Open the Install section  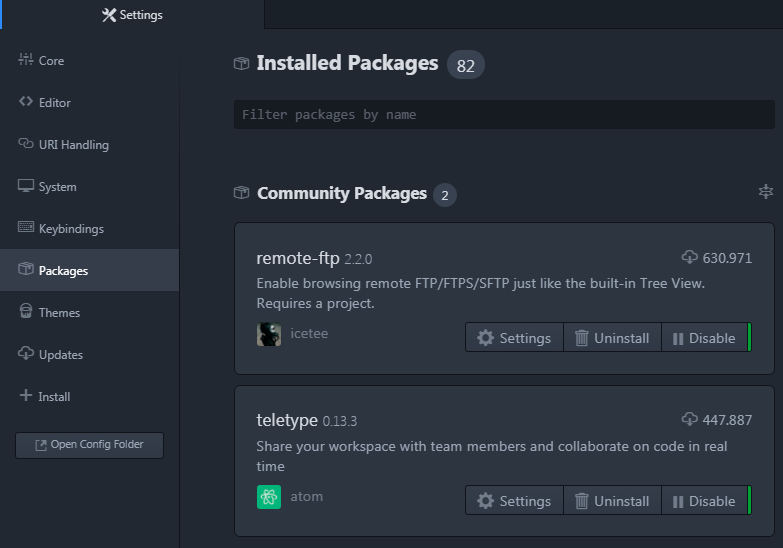(x=90, y=396)
